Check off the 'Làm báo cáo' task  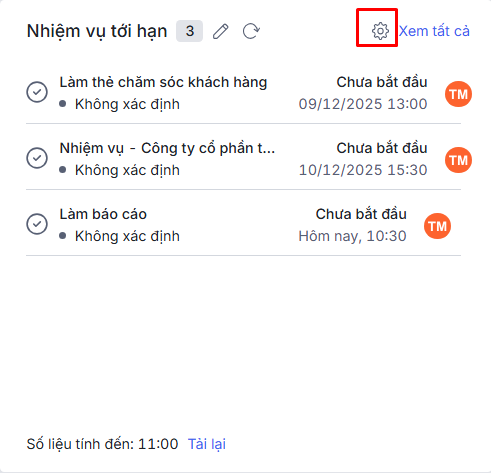[37, 224]
